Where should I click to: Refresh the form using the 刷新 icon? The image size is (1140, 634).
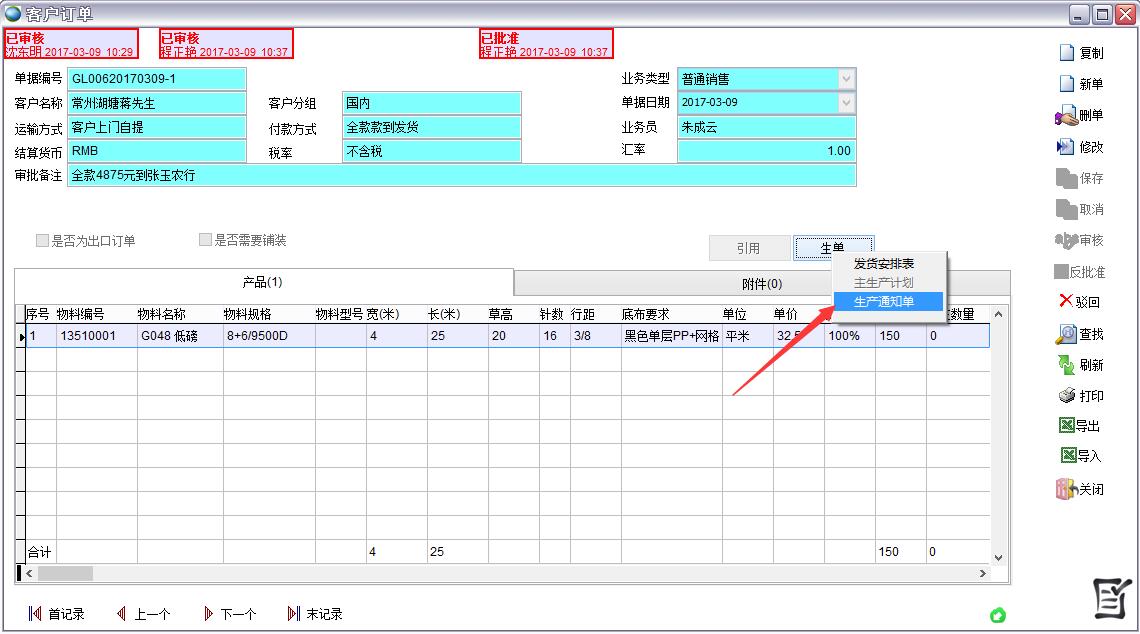(x=1085, y=366)
